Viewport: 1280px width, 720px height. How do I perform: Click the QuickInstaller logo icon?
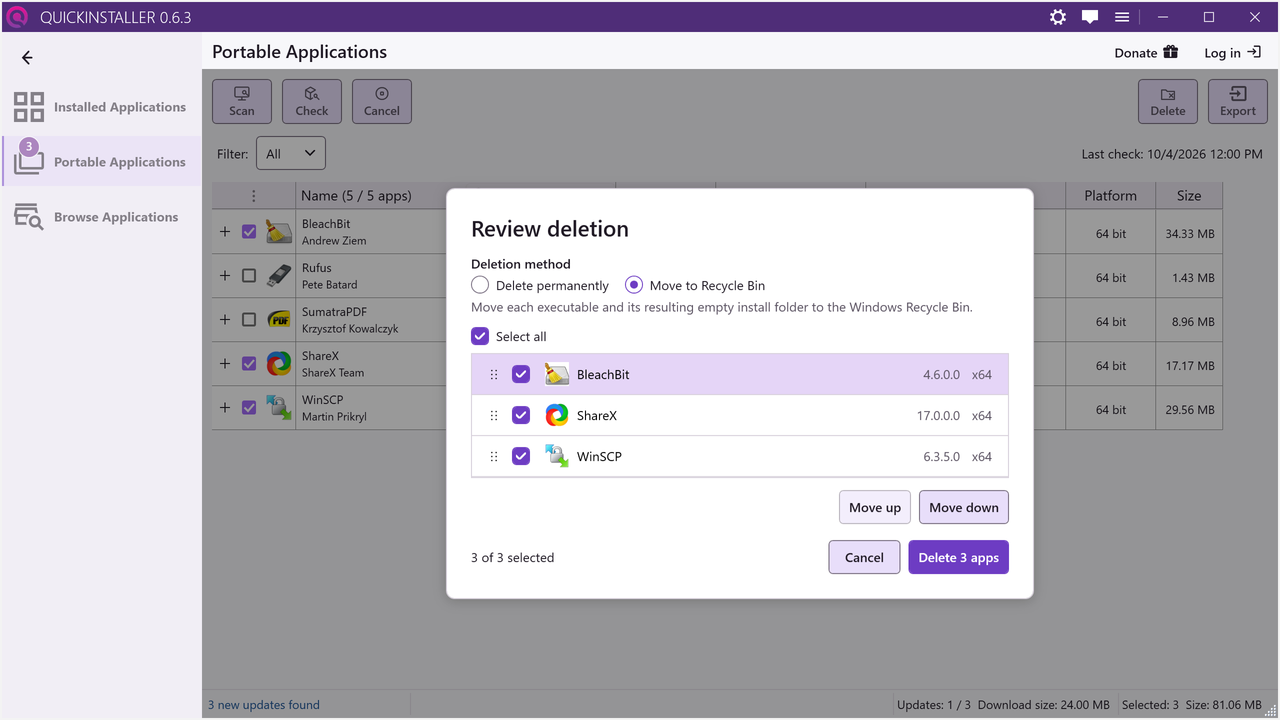(x=17, y=17)
